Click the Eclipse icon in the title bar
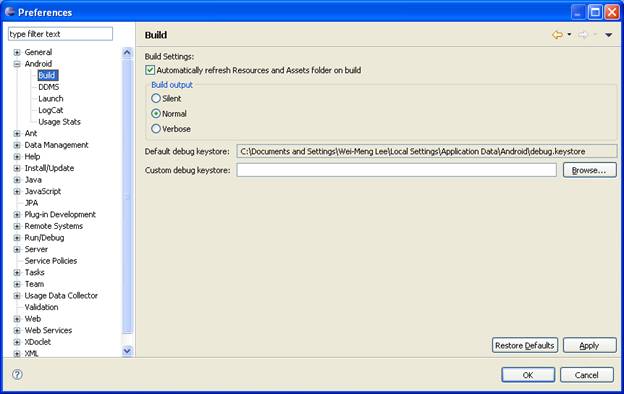 (10, 12)
